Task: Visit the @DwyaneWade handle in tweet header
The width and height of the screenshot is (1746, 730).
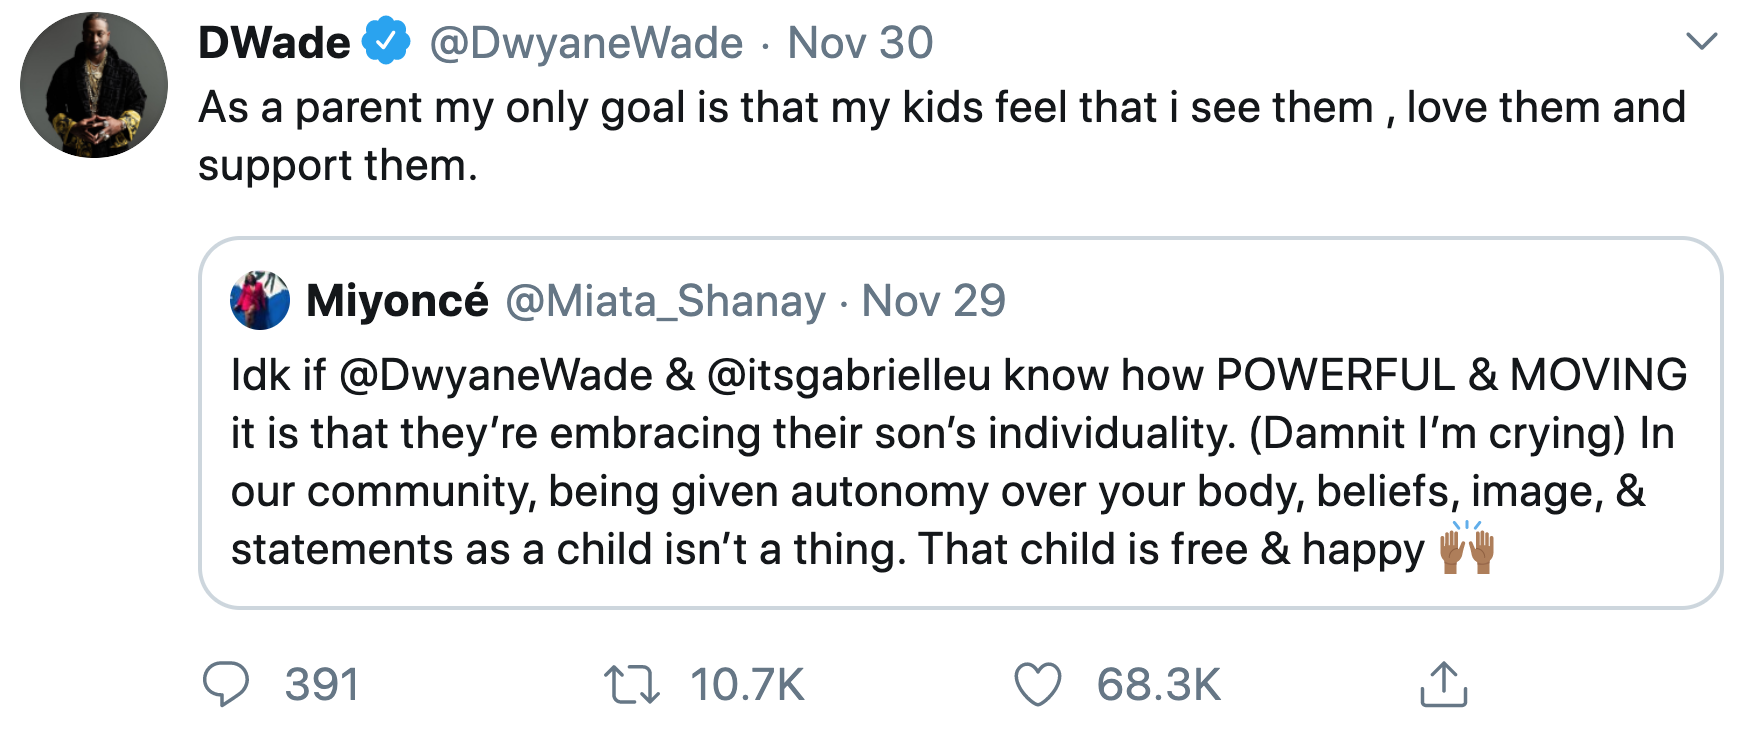Action: coord(587,43)
